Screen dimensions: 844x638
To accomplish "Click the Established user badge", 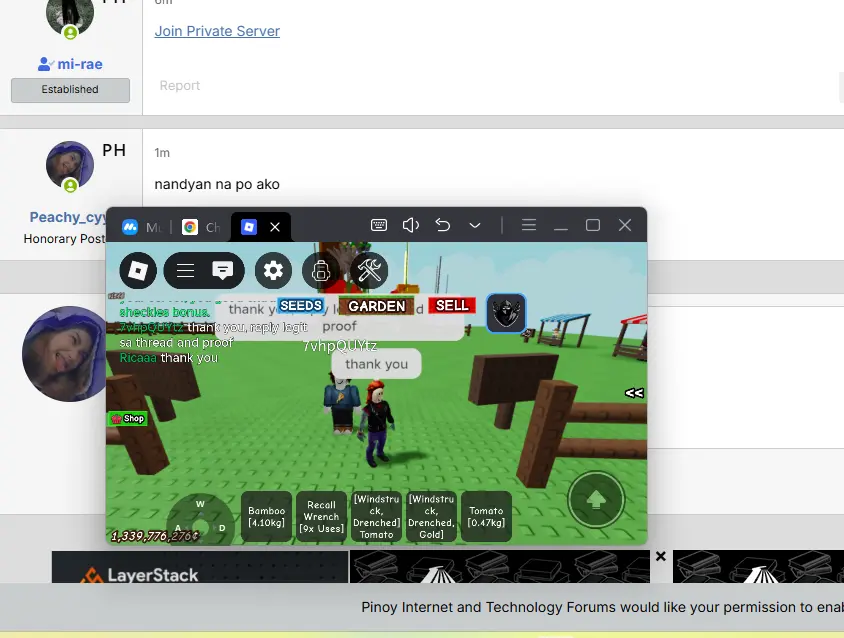I will tap(70, 90).
